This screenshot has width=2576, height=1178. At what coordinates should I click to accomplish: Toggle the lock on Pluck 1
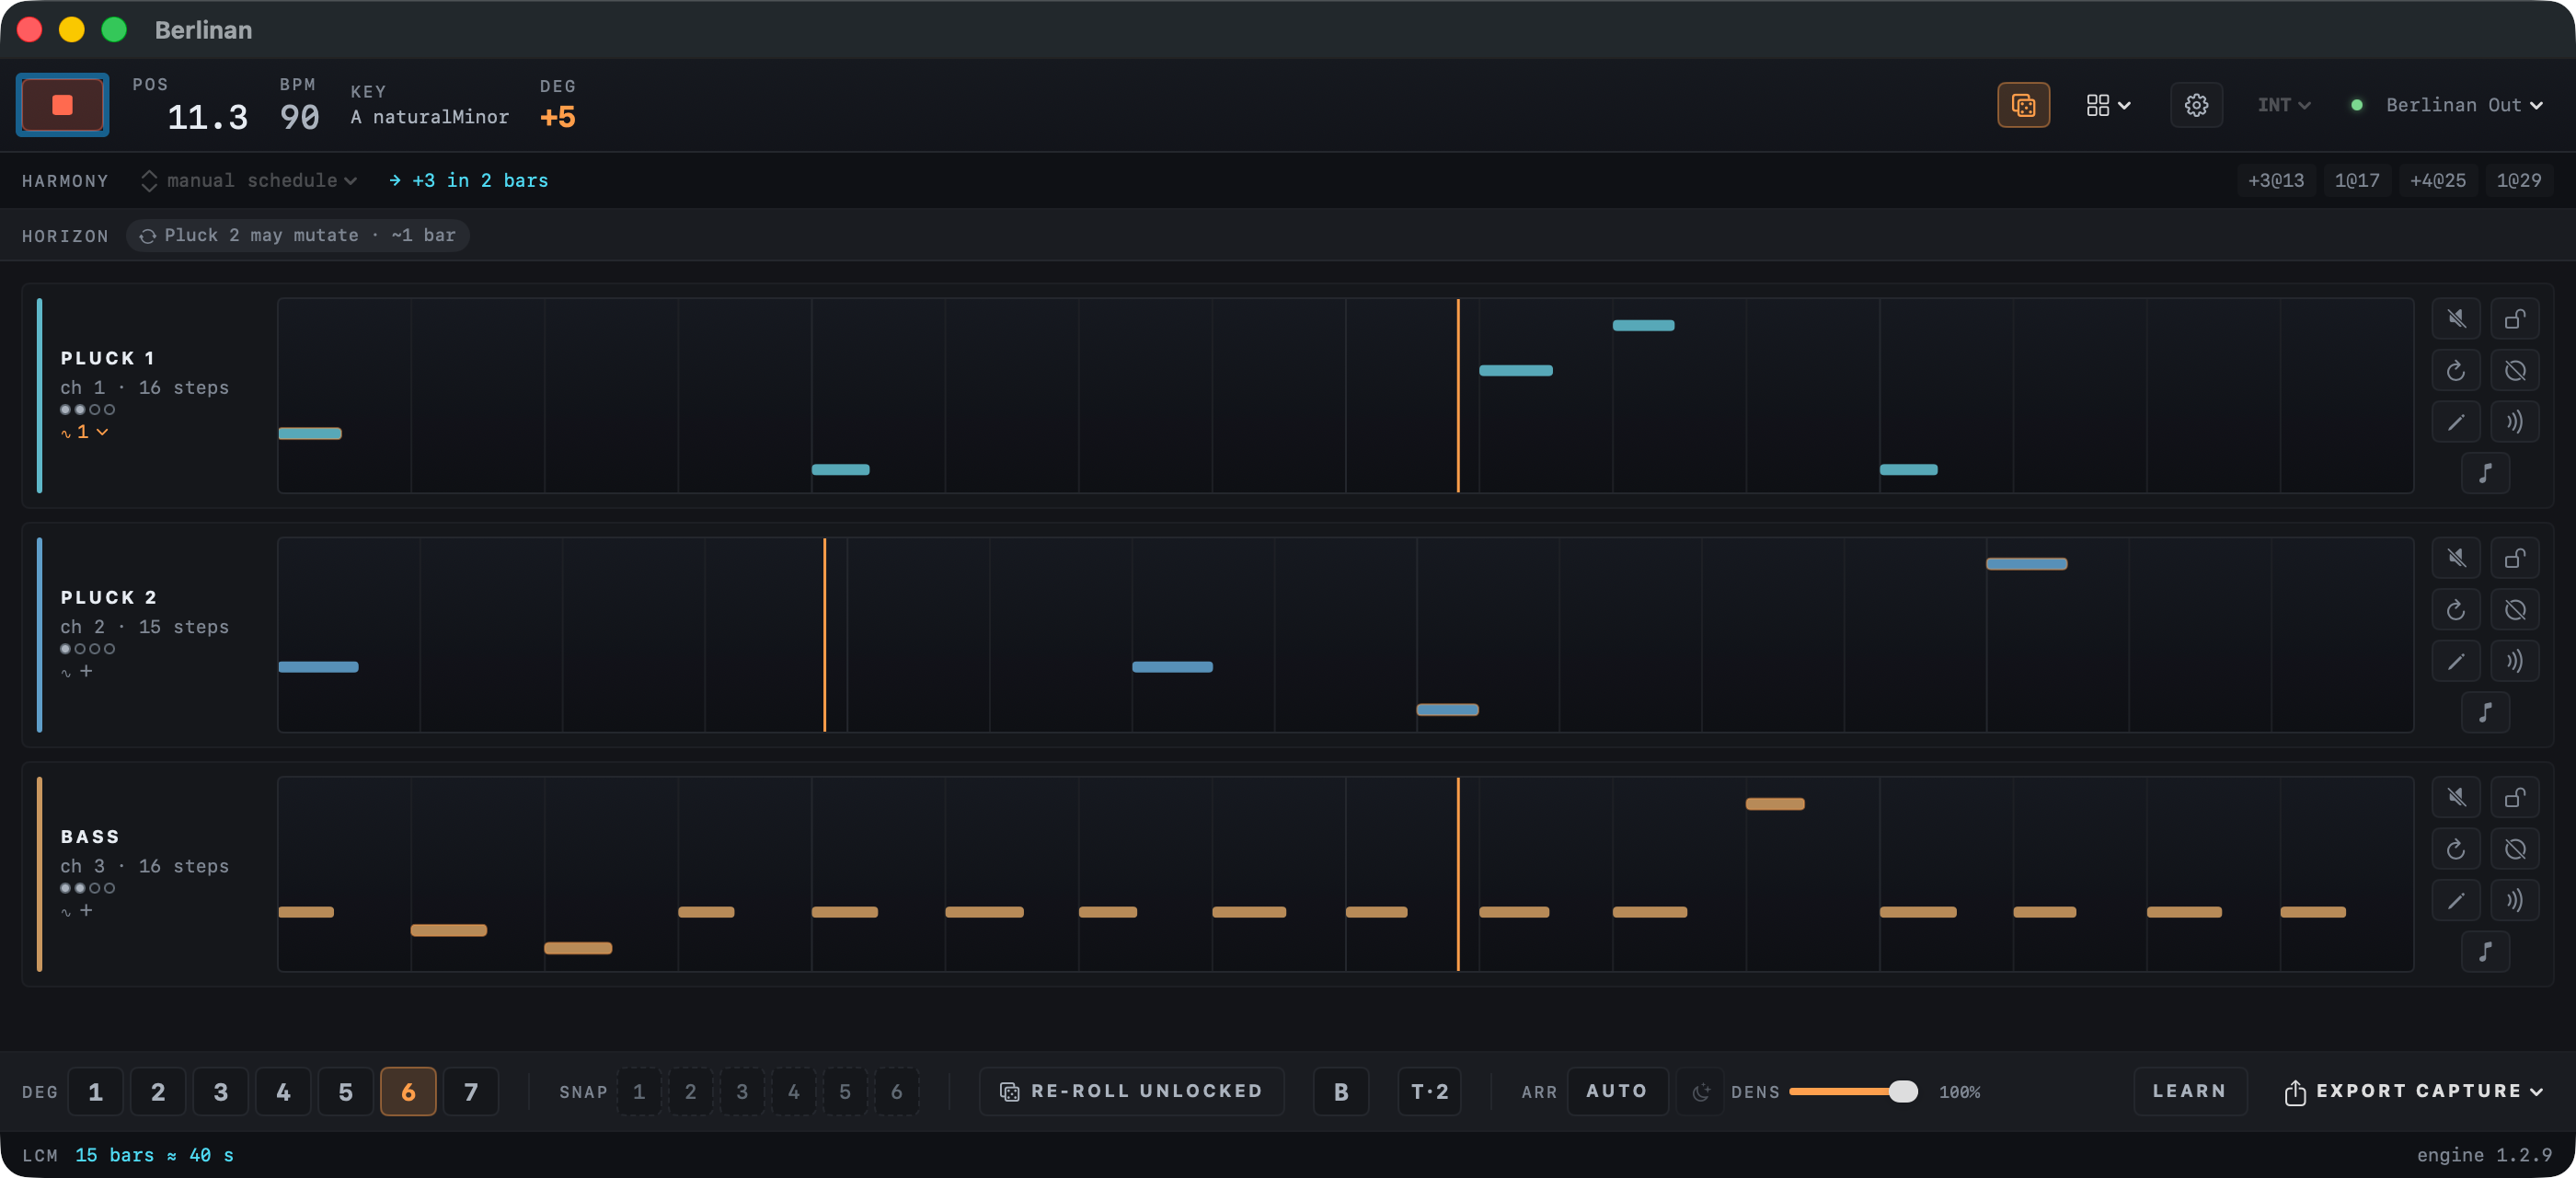(2514, 319)
